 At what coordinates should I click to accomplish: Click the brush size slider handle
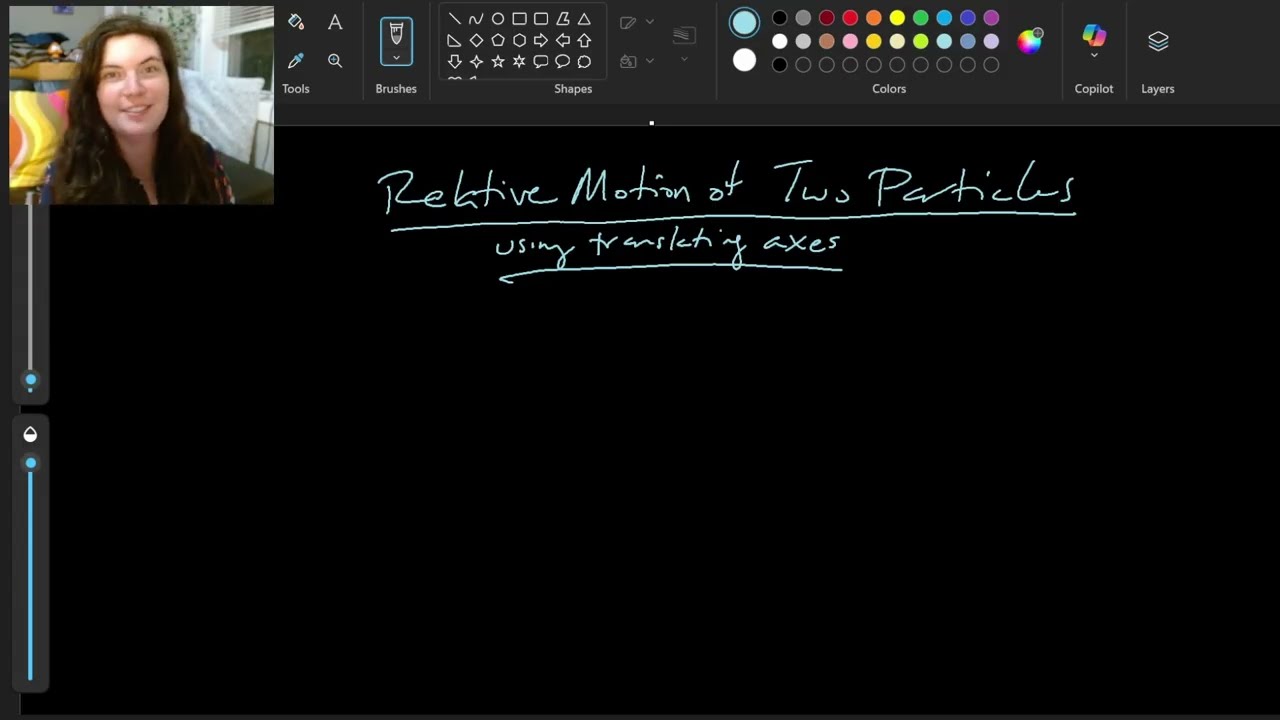30,380
